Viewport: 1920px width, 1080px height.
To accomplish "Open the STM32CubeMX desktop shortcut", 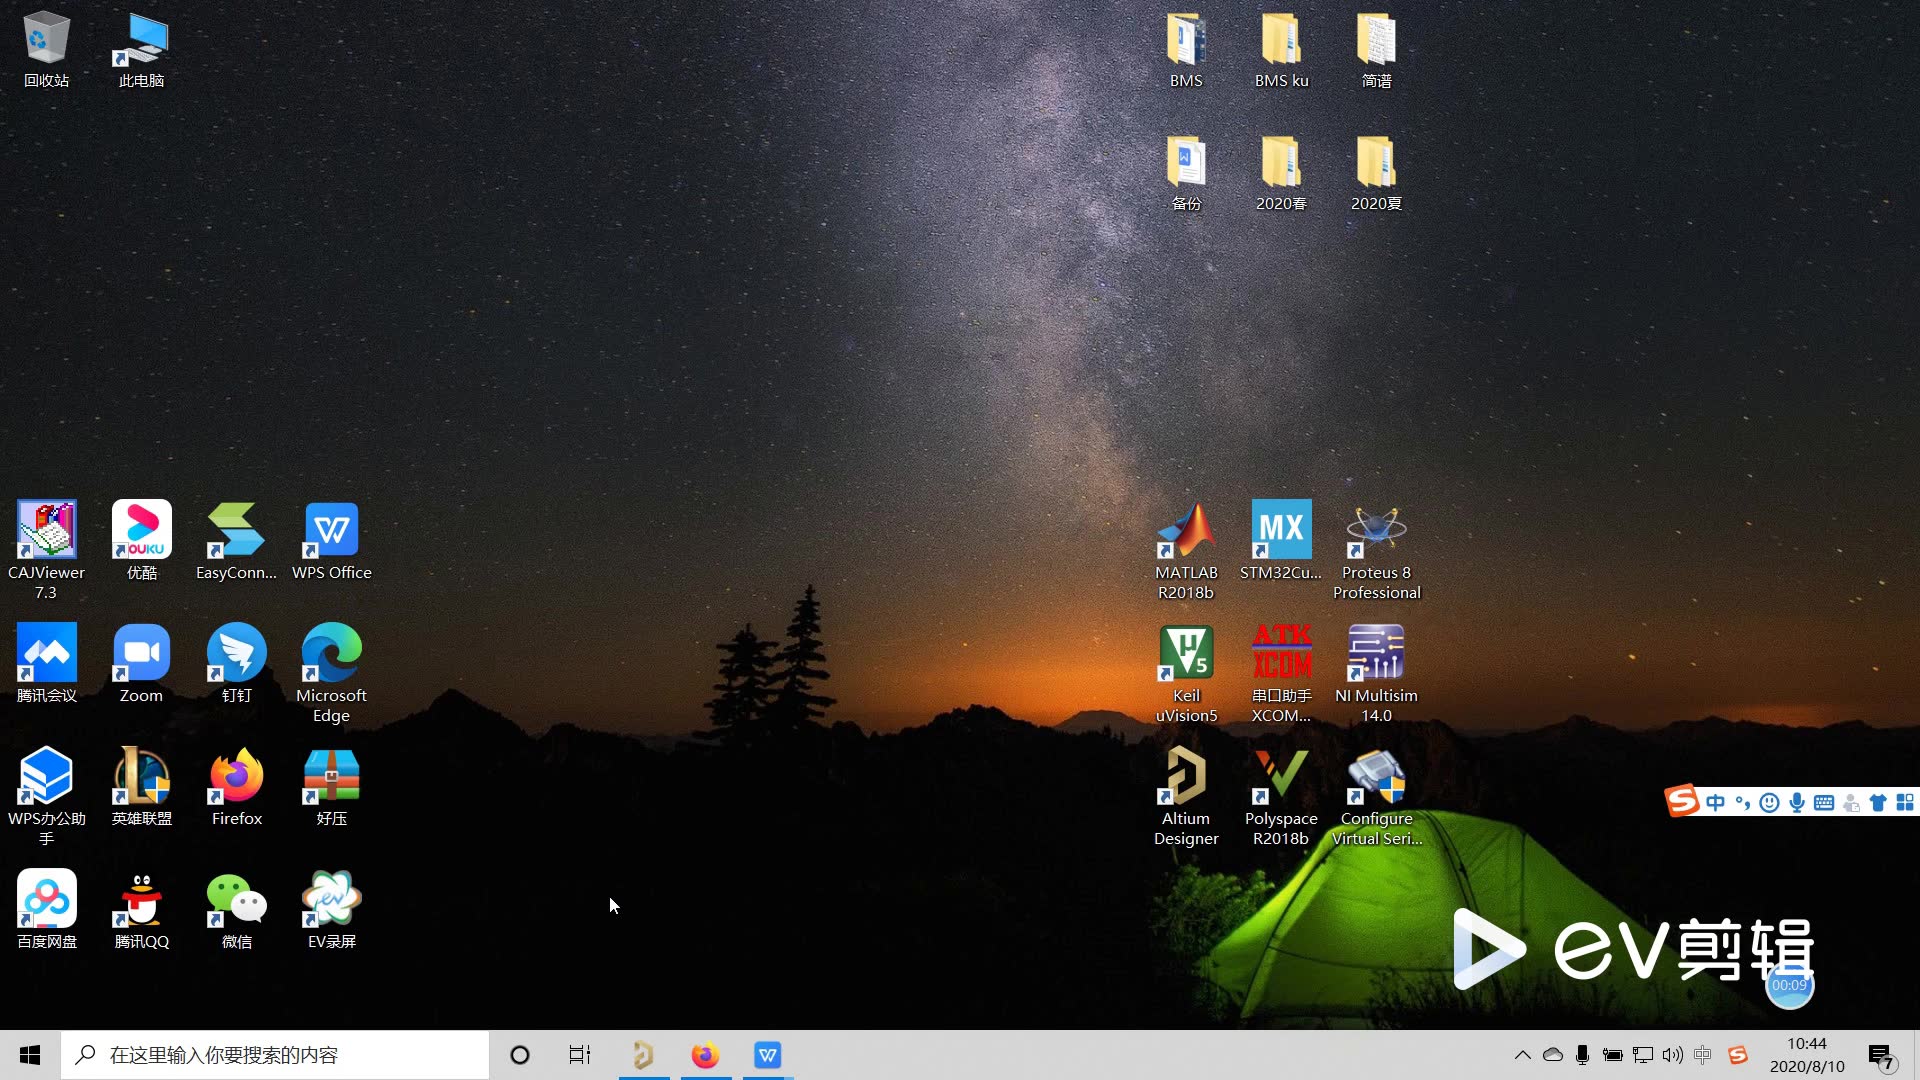I will click(1281, 532).
